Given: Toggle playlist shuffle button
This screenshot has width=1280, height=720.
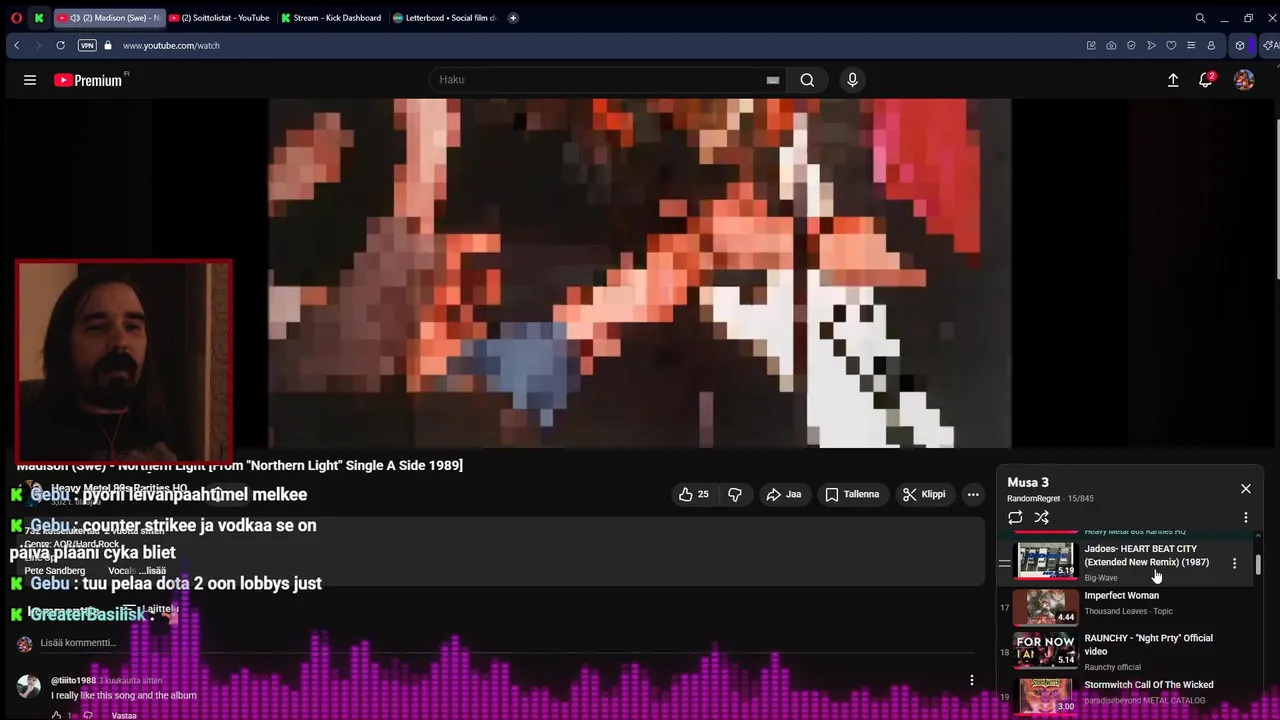Looking at the screenshot, I should (1042, 517).
